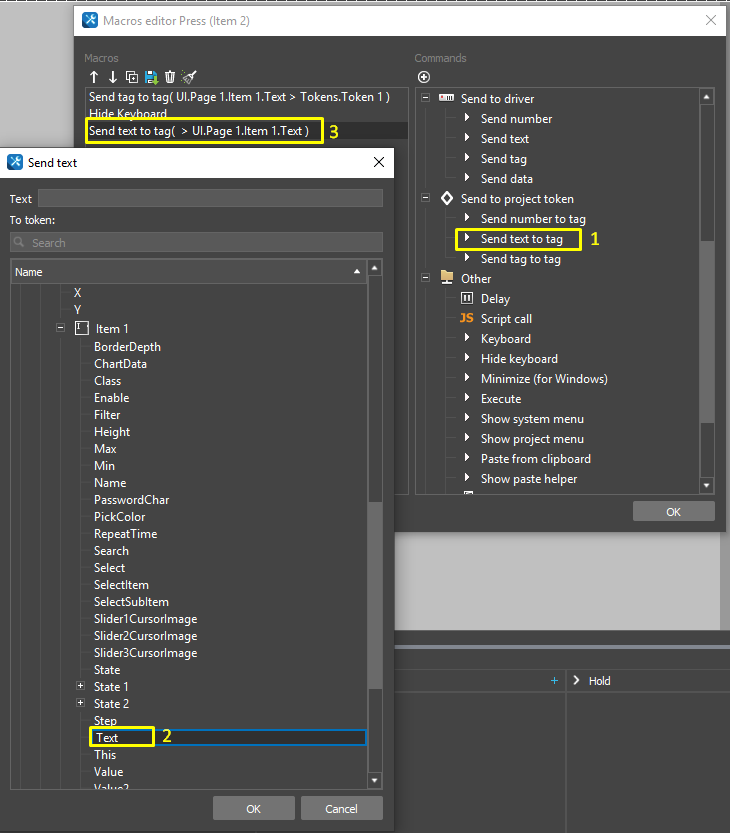Click the Text value input field
Viewport: 730px width, 833px height.
pyautogui.click(x=210, y=198)
